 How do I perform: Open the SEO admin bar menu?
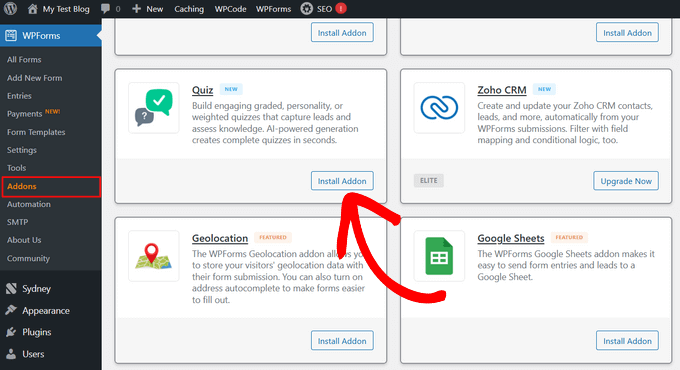(x=324, y=9)
